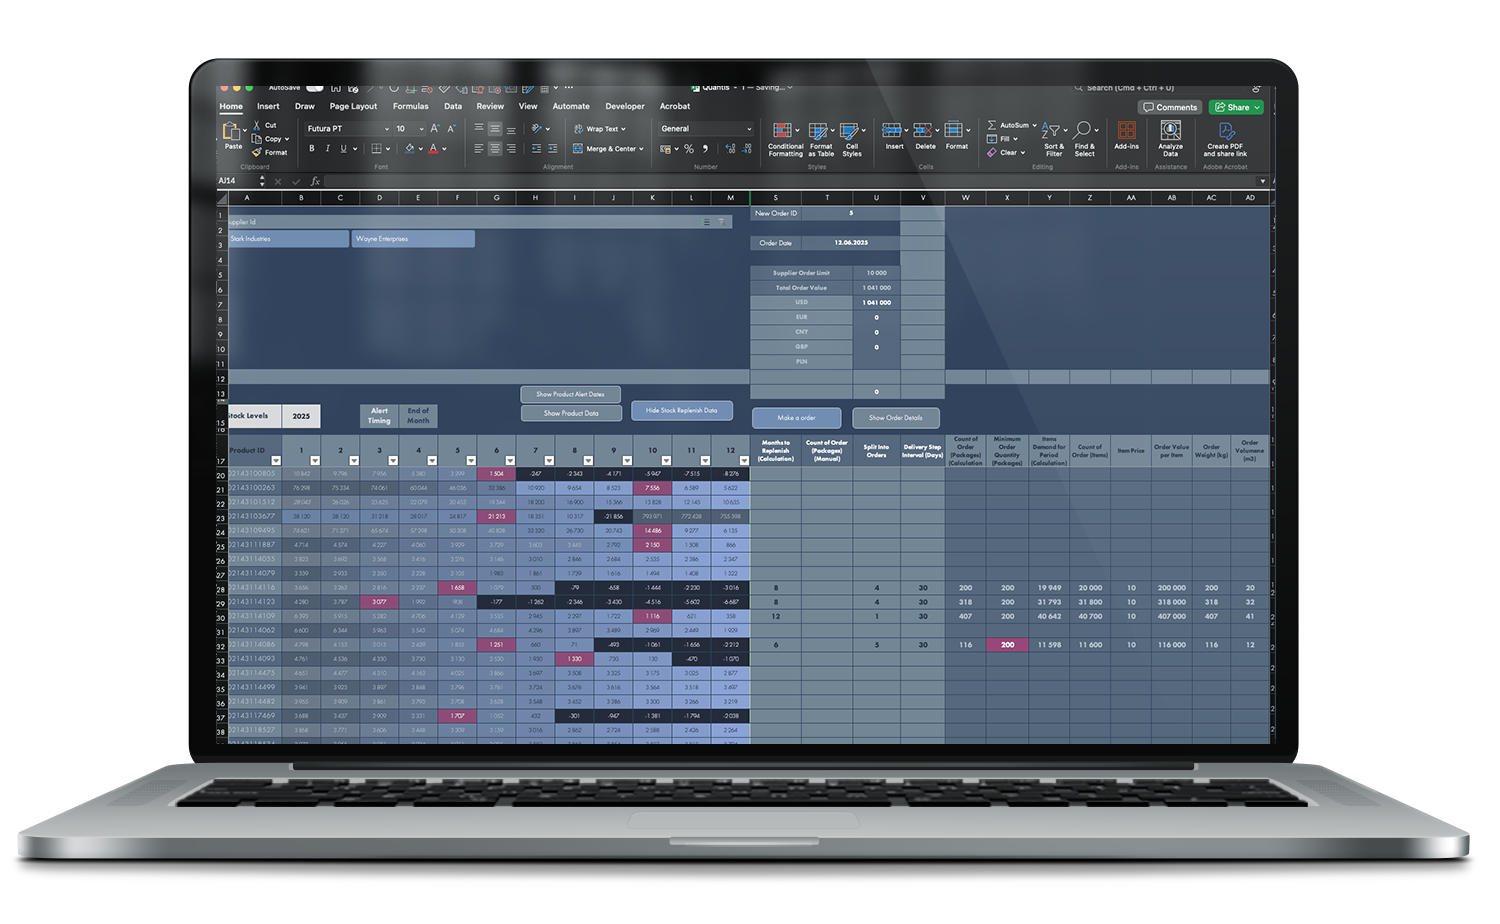The image size is (1500, 924).
Task: Open the Clear dropdown in Editing
Action: [x=1023, y=153]
